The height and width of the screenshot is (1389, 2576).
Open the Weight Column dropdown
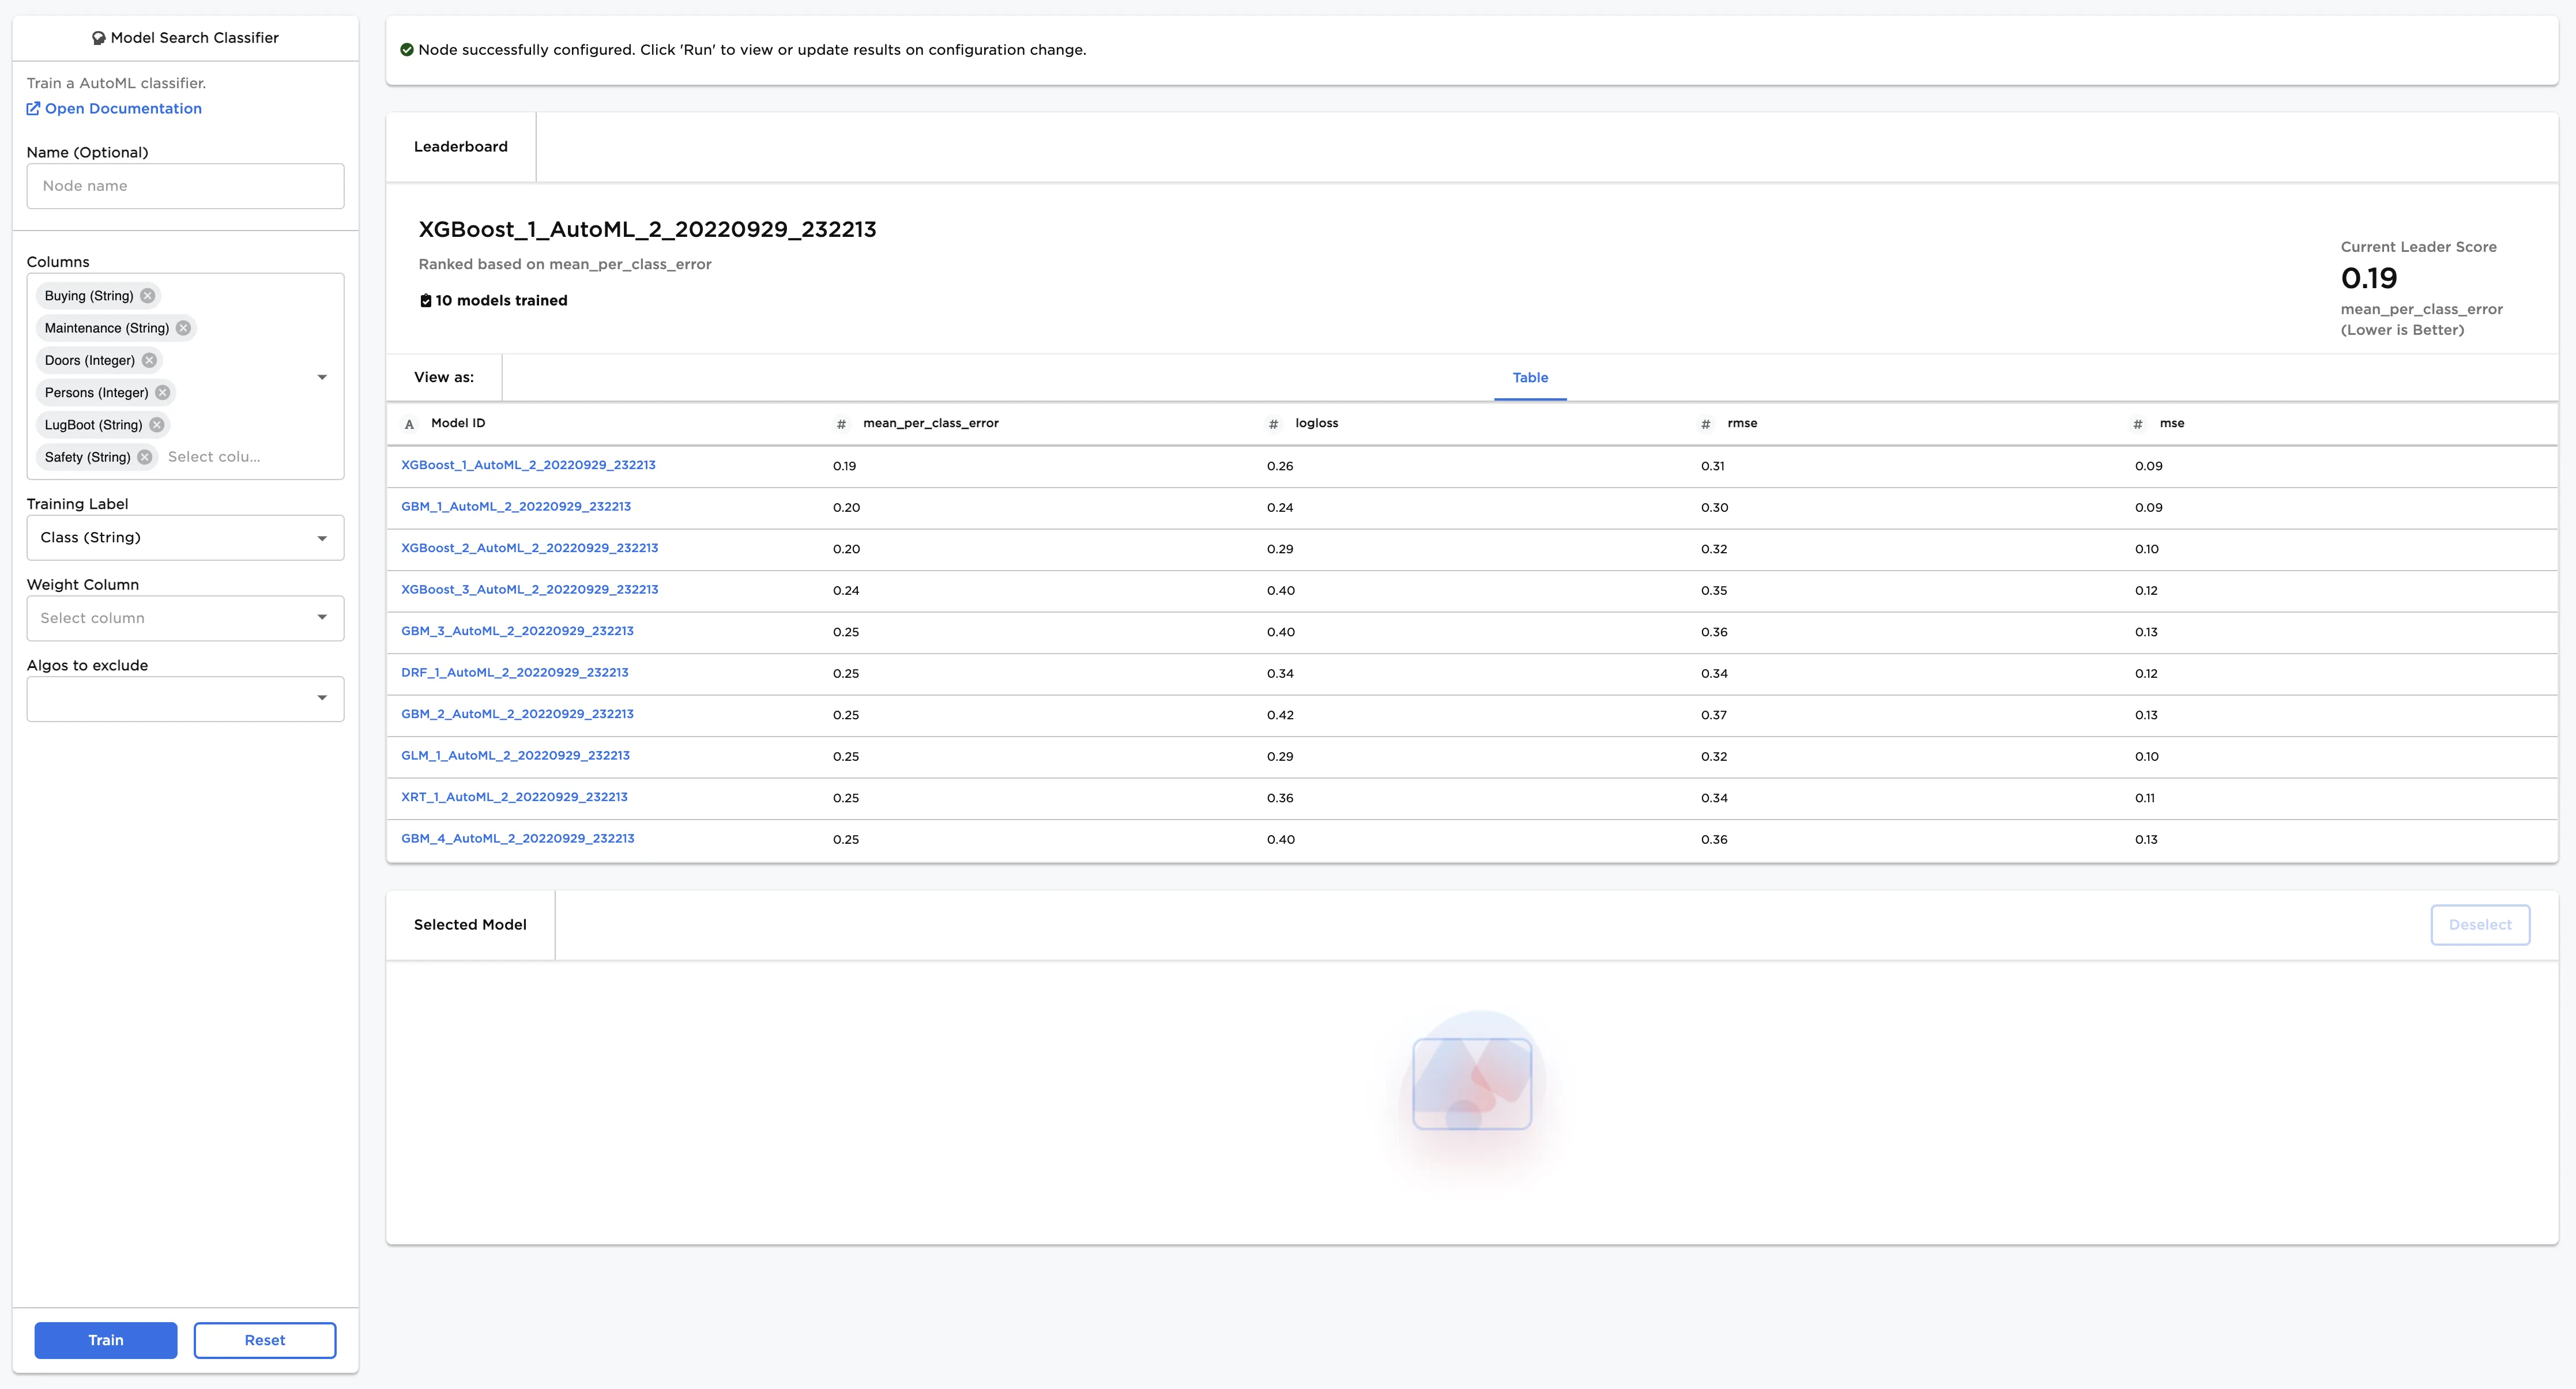click(x=185, y=618)
